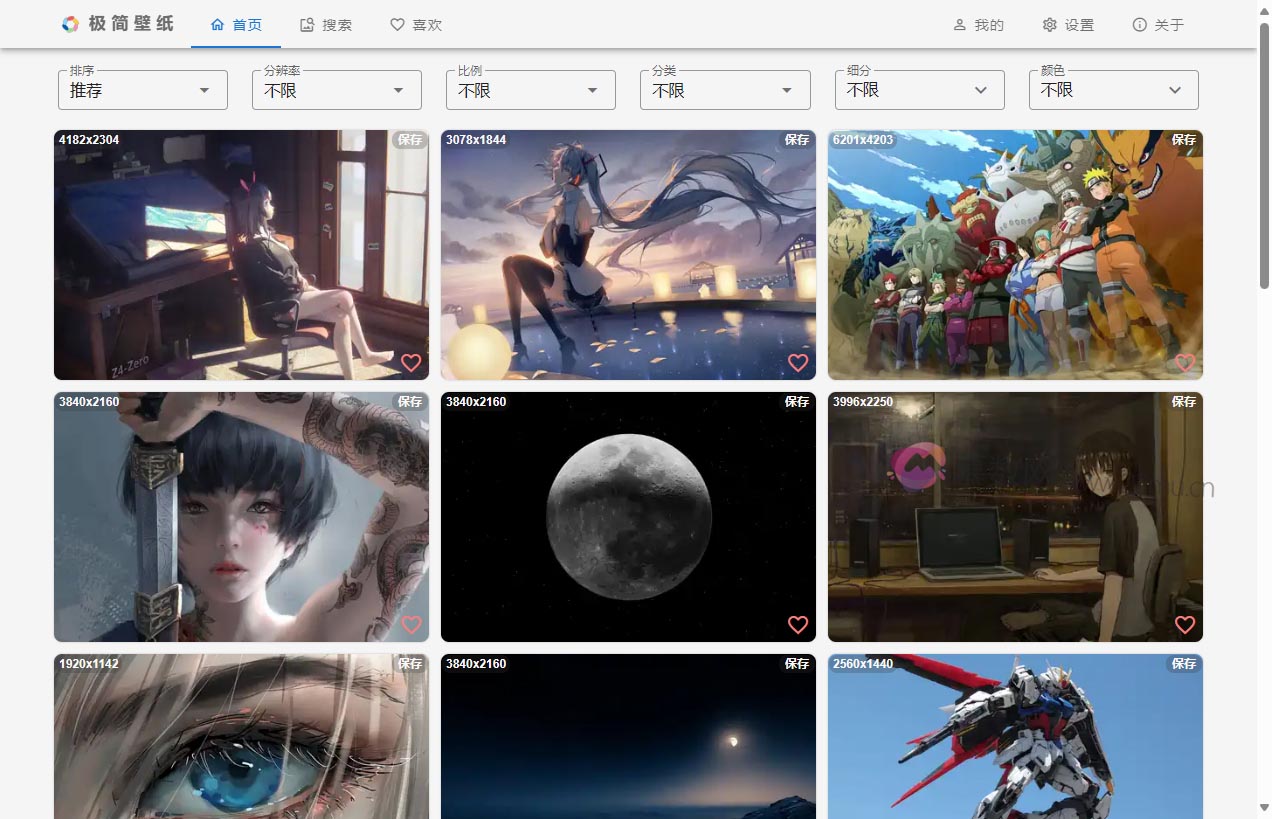Image resolution: width=1272 pixels, height=819 pixels.
Task: Save the moon wallpaper using its 保存 button
Action: click(x=797, y=401)
